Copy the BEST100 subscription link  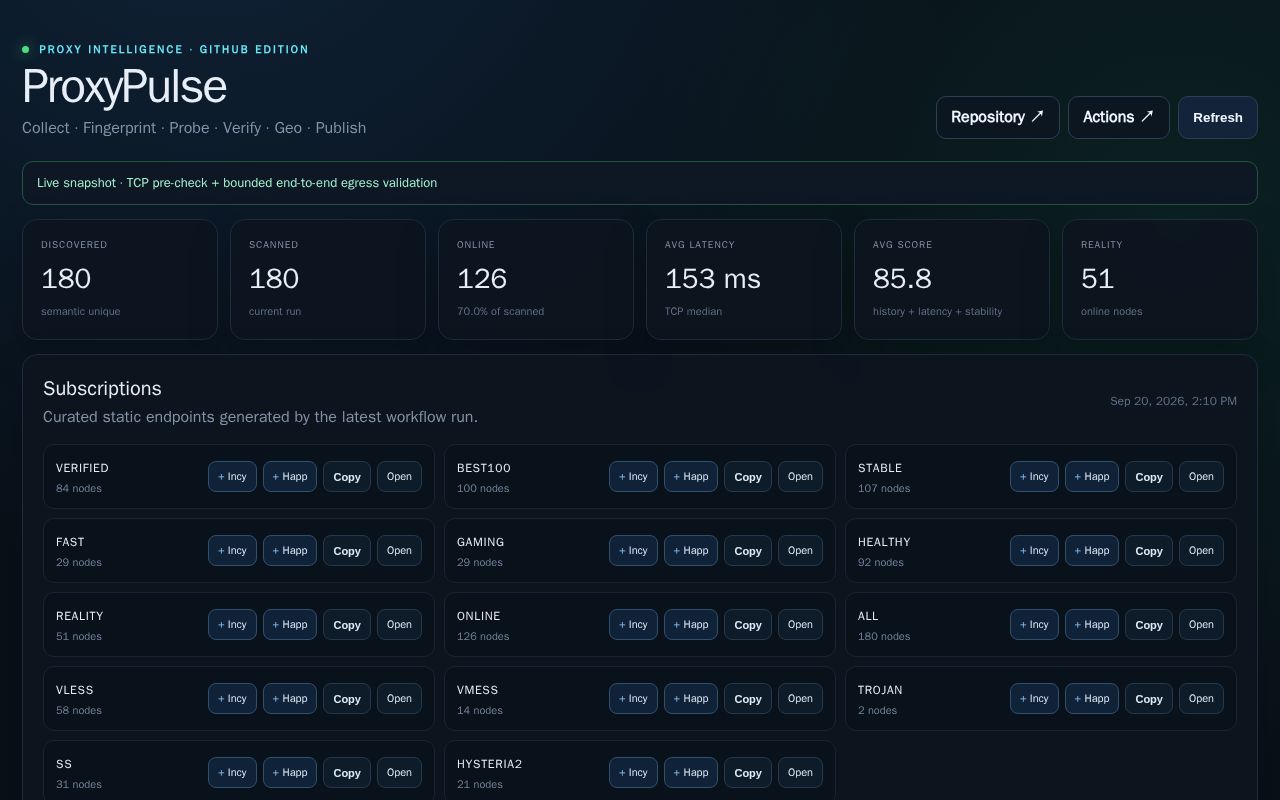tap(748, 477)
